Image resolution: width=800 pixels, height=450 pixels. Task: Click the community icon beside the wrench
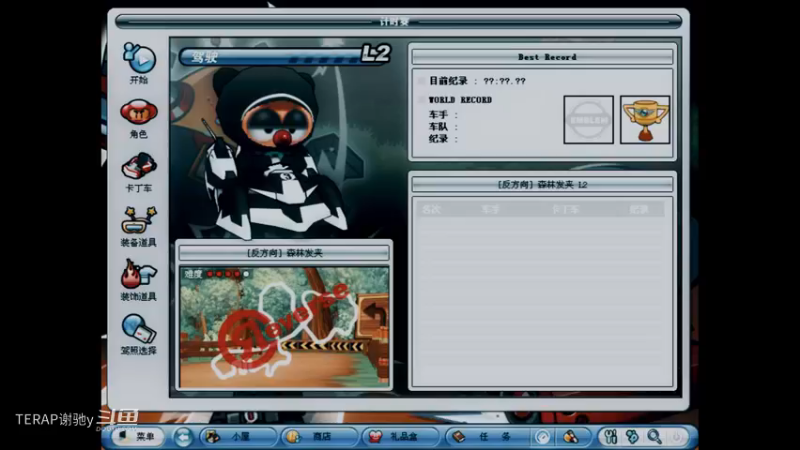click(x=632, y=437)
